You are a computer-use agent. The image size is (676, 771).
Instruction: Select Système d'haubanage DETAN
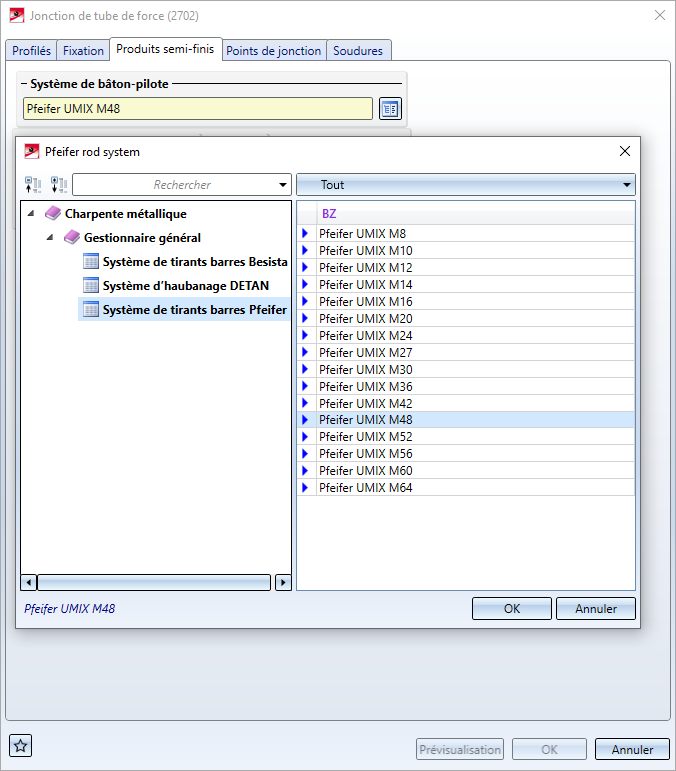(186, 286)
